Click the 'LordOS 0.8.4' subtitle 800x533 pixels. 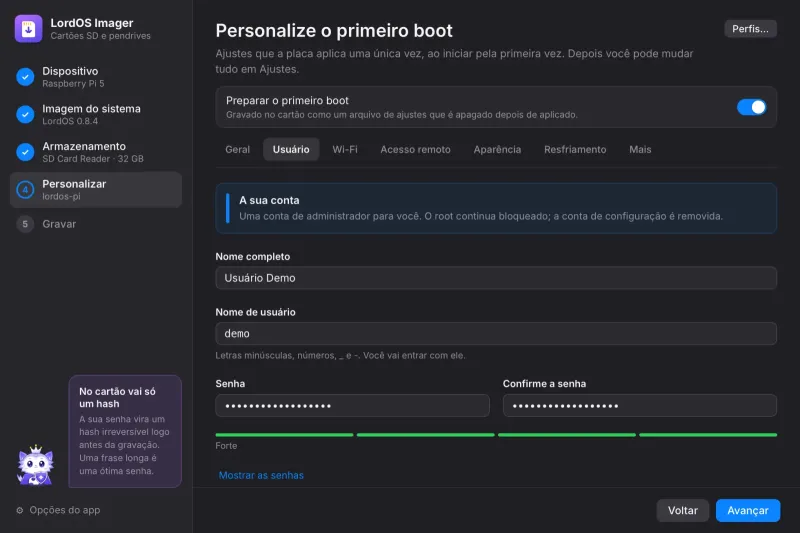point(70,121)
